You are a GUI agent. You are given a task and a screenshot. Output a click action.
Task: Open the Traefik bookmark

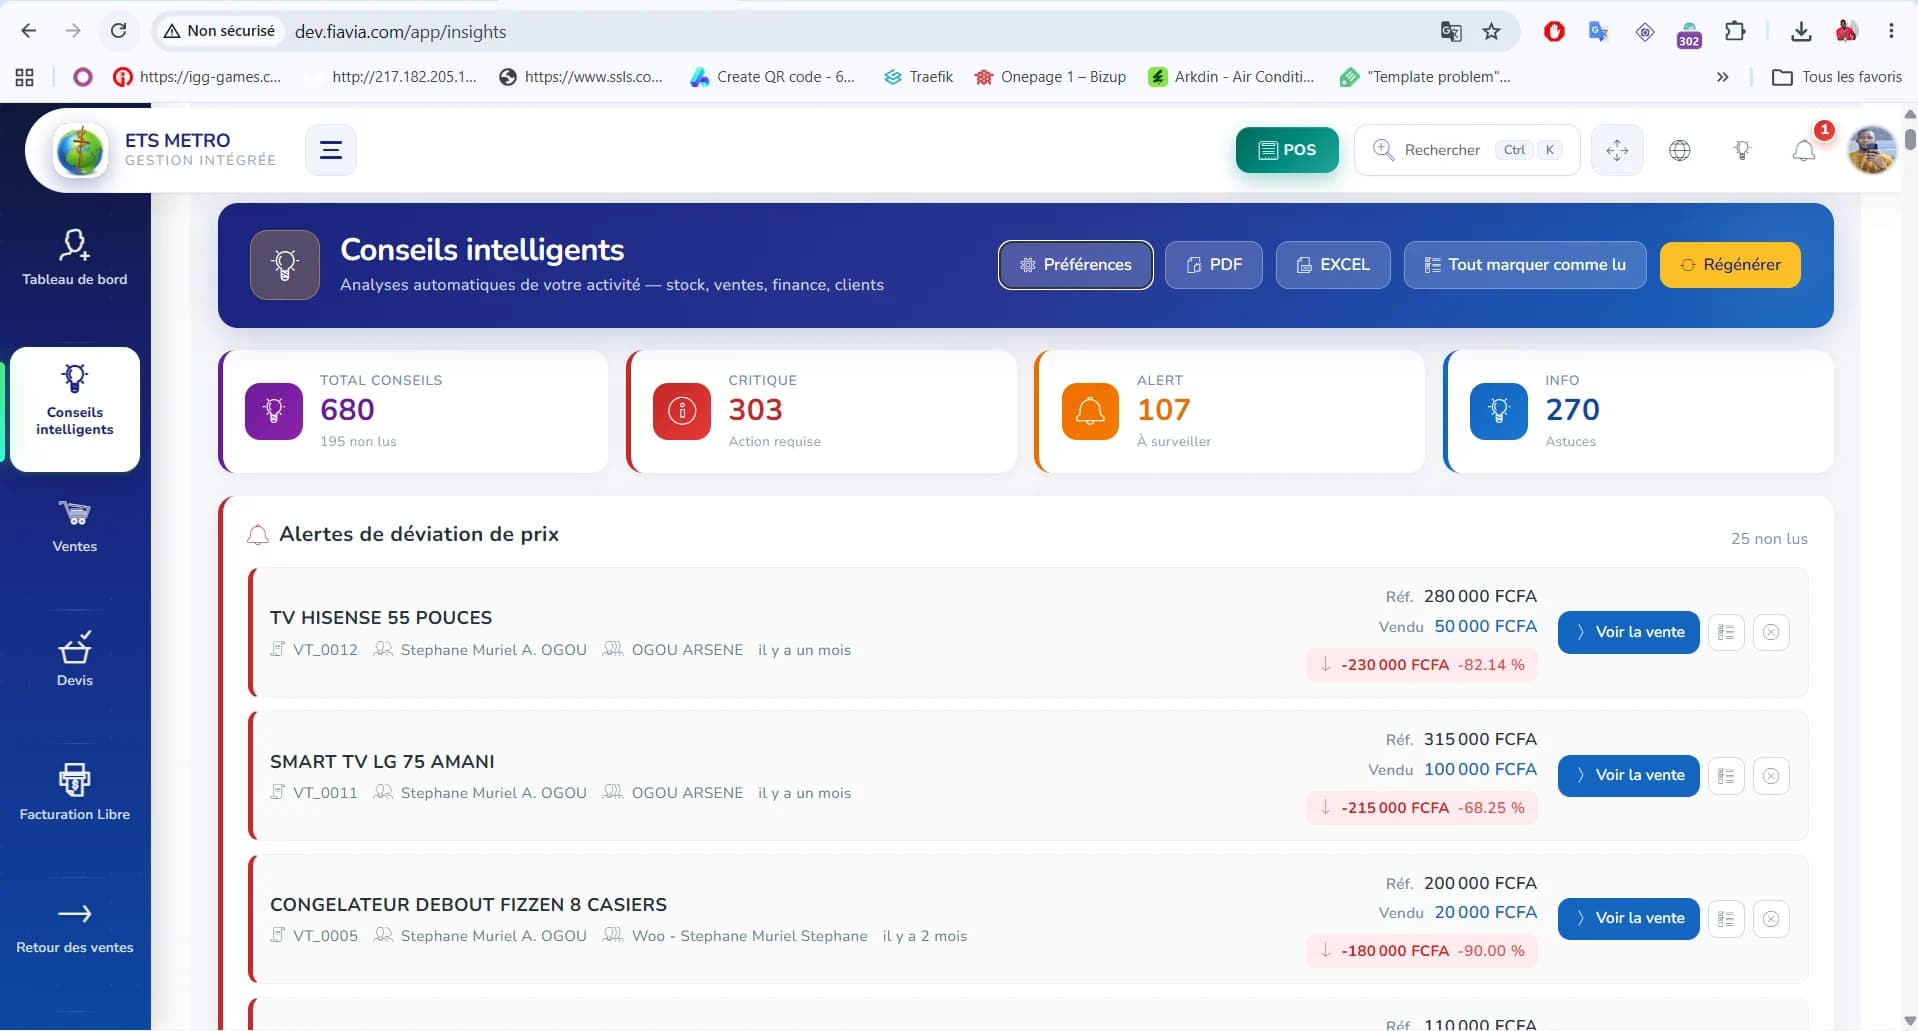click(918, 77)
